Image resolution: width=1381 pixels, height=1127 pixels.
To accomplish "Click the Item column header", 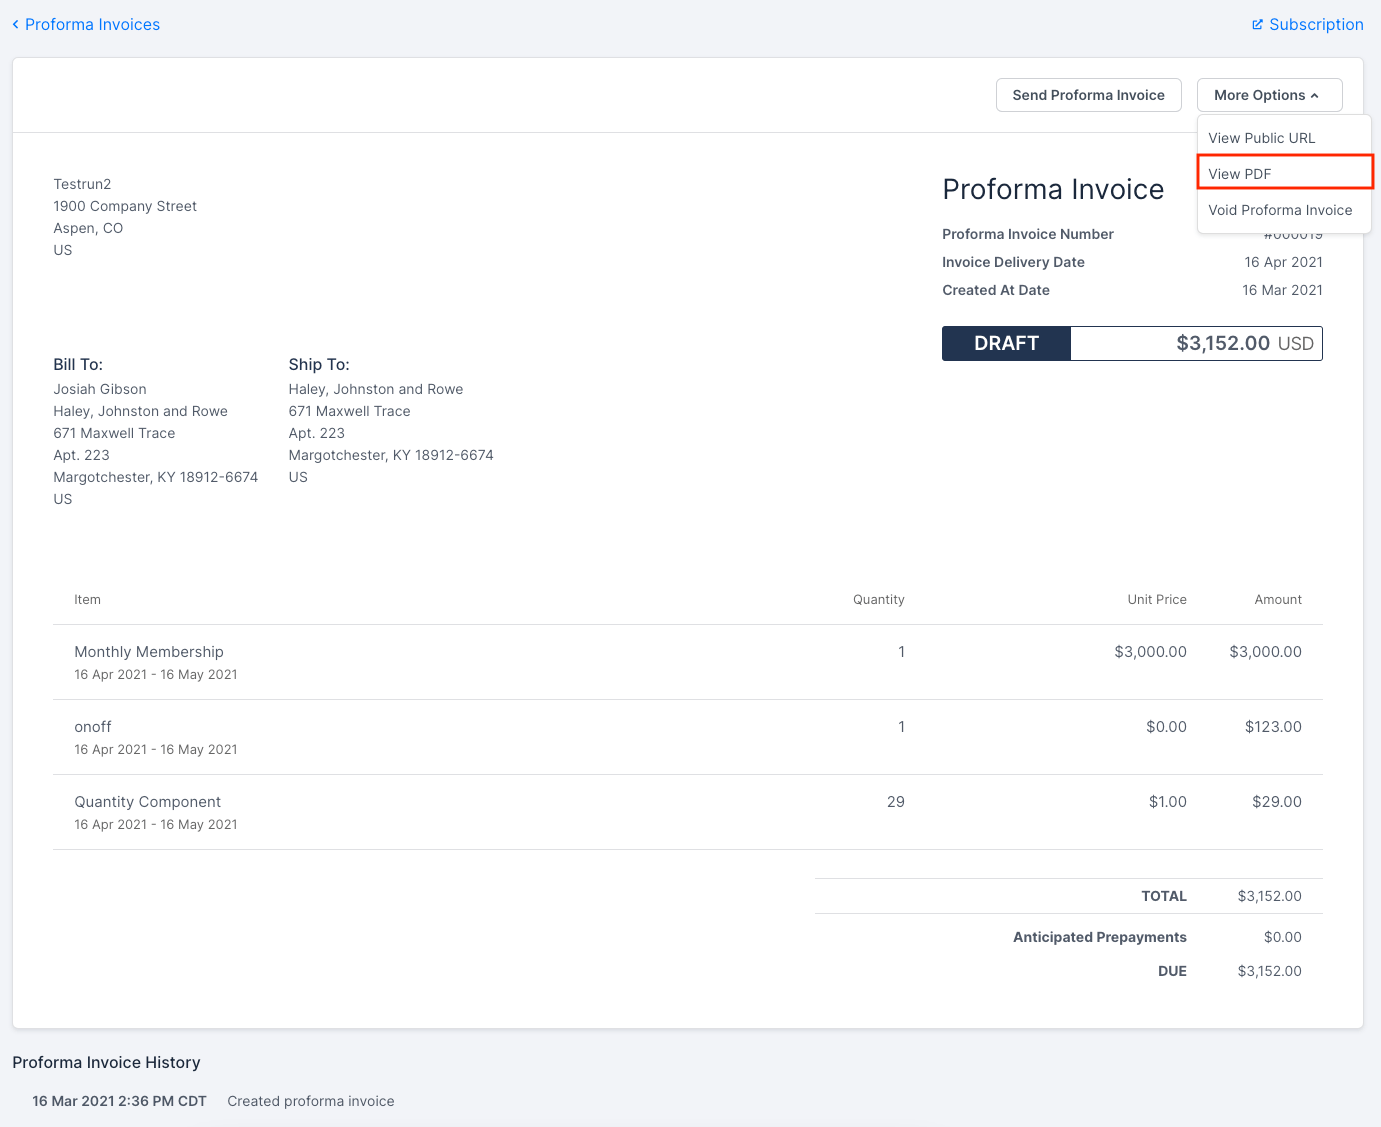I will 87,600.
